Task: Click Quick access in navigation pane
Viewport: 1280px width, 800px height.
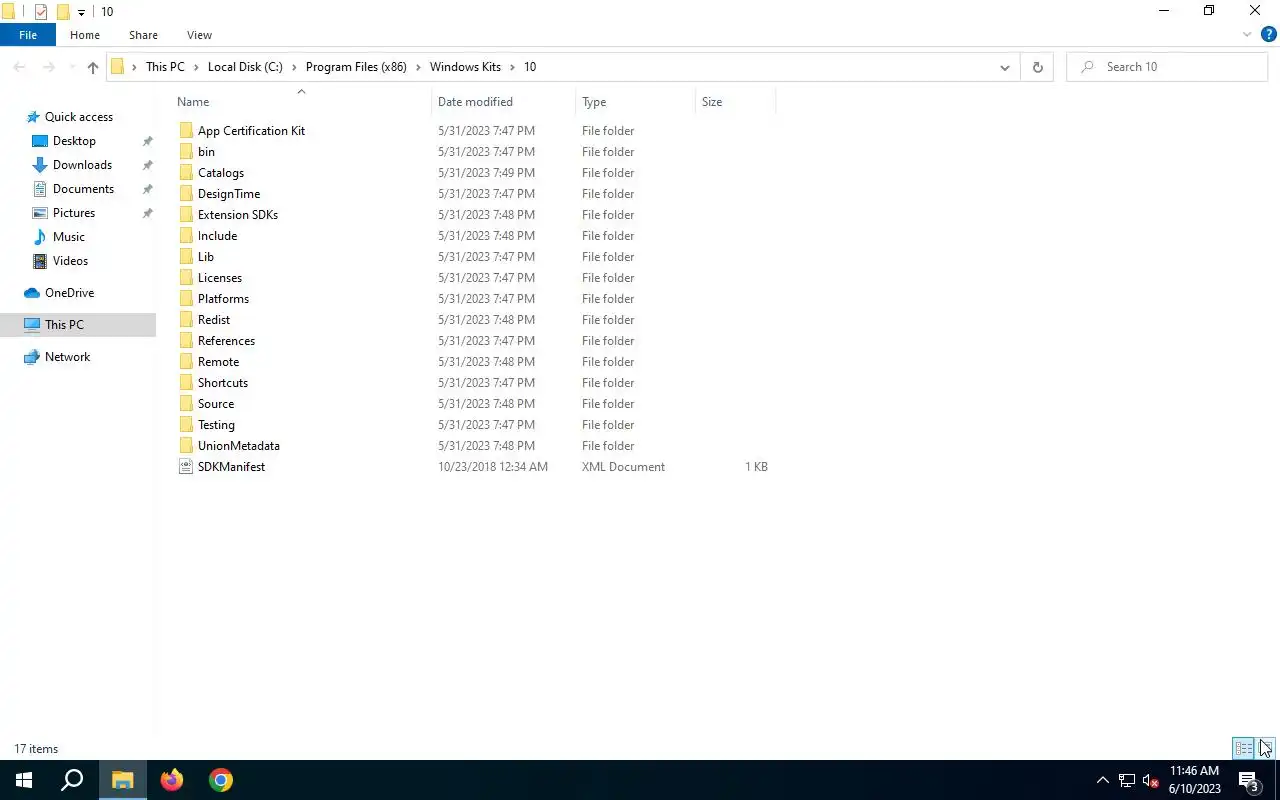Action: click(78, 117)
